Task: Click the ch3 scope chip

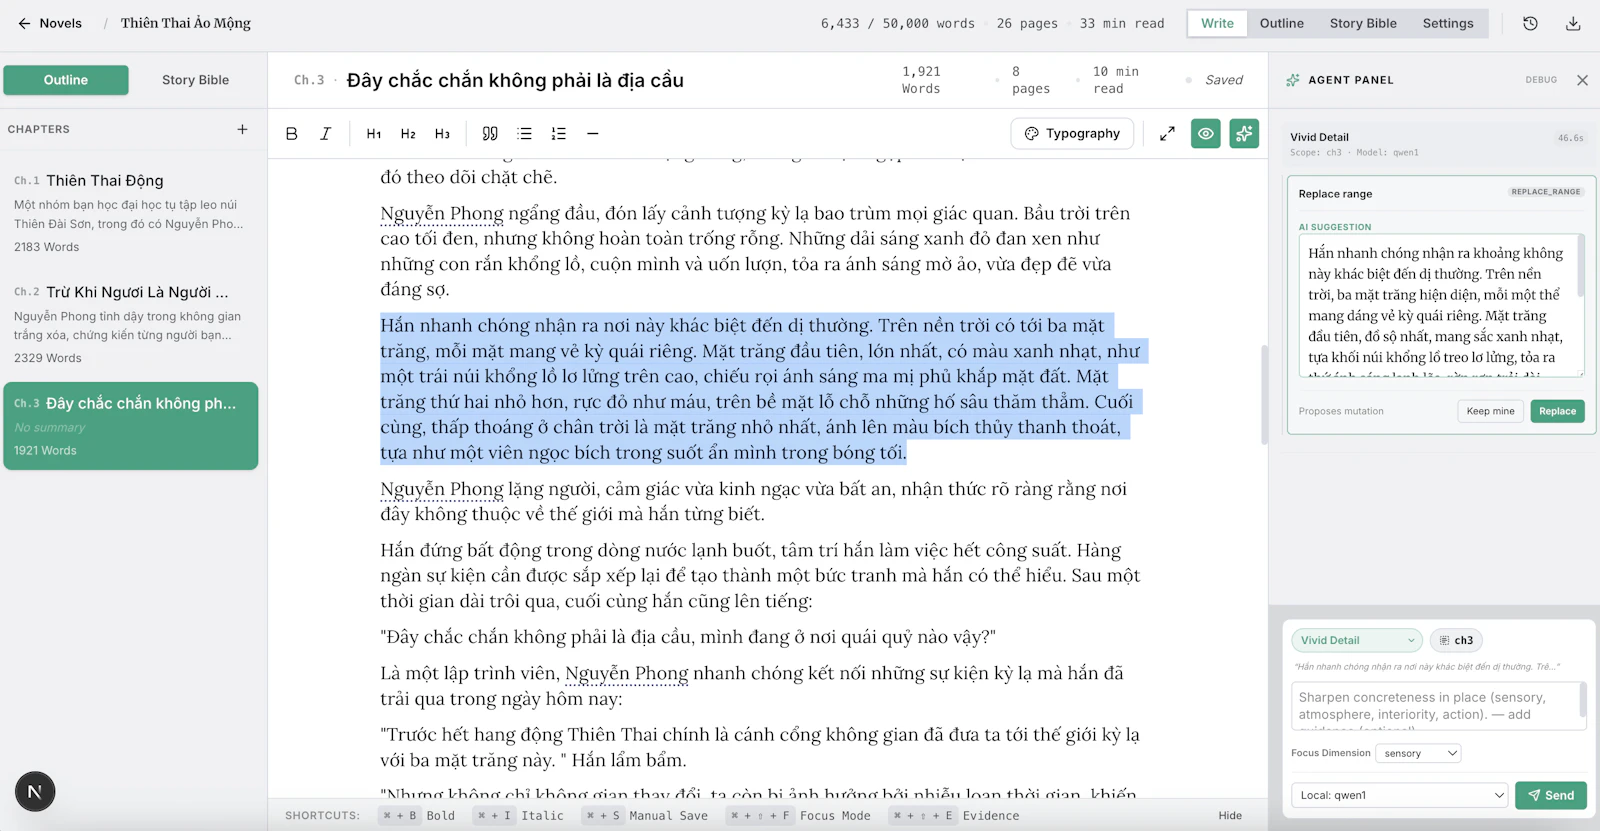Action: point(1456,640)
